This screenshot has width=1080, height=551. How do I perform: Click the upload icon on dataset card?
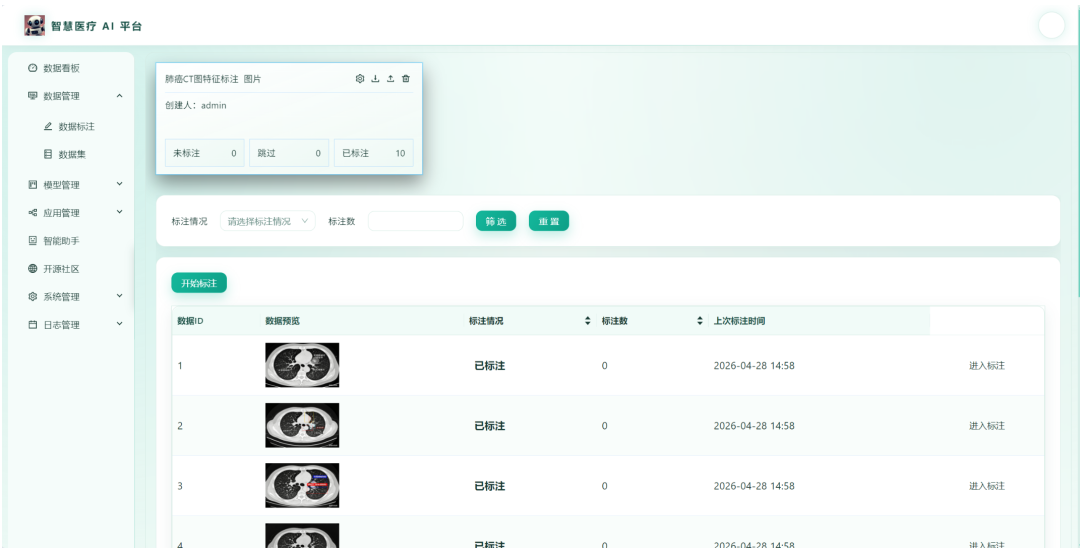coord(391,79)
